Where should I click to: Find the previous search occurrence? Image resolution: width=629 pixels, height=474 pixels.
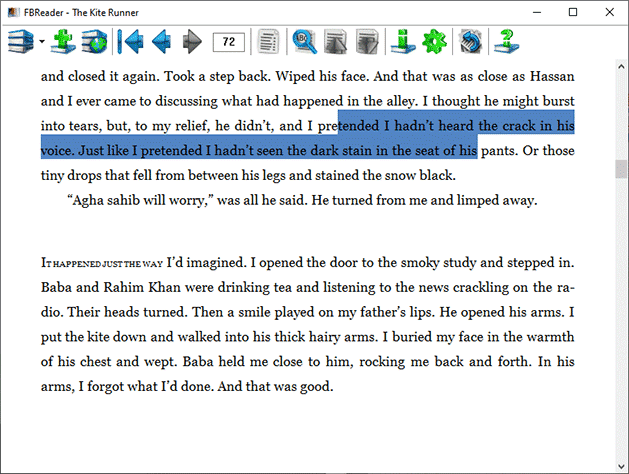coord(335,41)
